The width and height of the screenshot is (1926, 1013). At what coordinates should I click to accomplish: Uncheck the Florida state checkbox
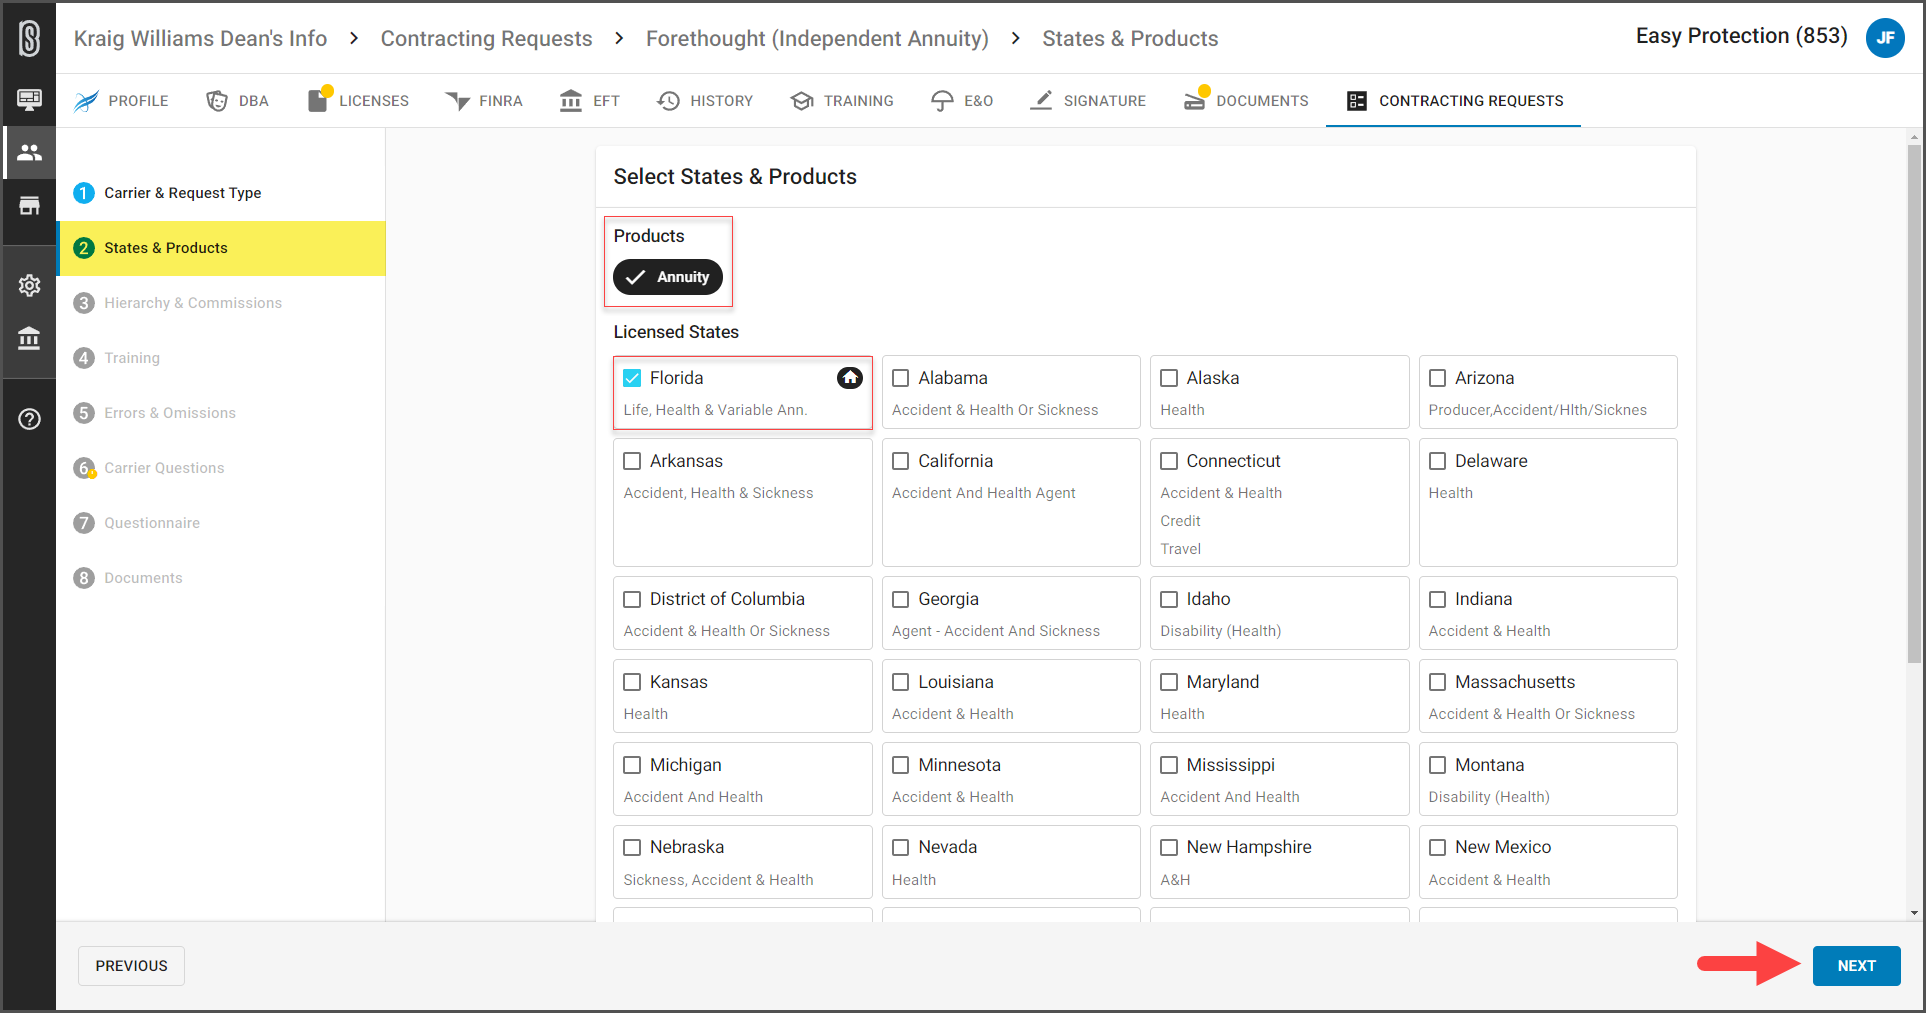[x=632, y=378]
